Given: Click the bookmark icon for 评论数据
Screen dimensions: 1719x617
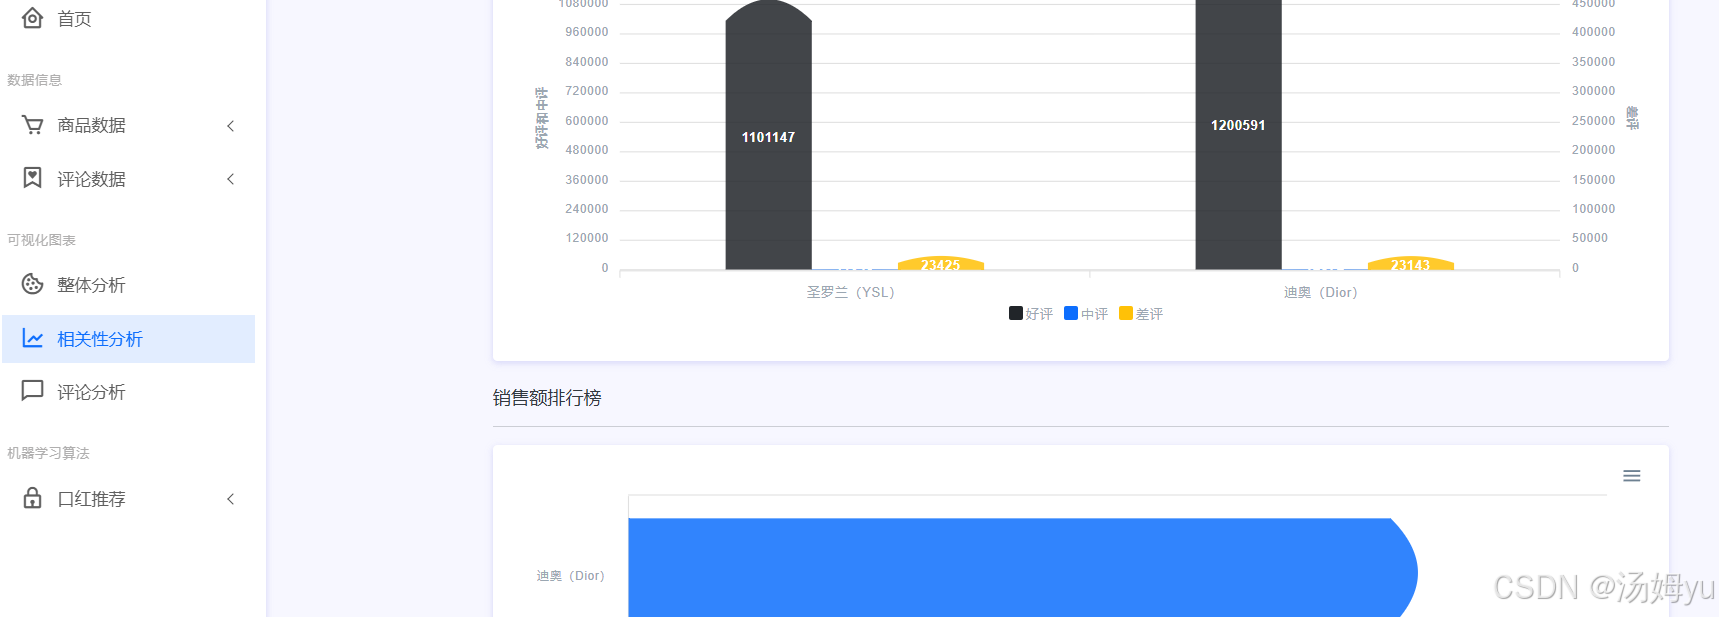Looking at the screenshot, I should click(32, 178).
